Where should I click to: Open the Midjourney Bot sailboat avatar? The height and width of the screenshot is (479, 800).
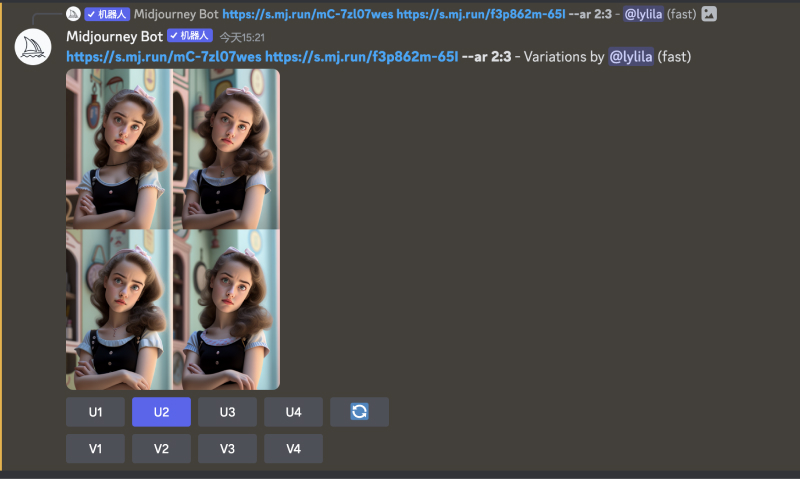[33, 47]
